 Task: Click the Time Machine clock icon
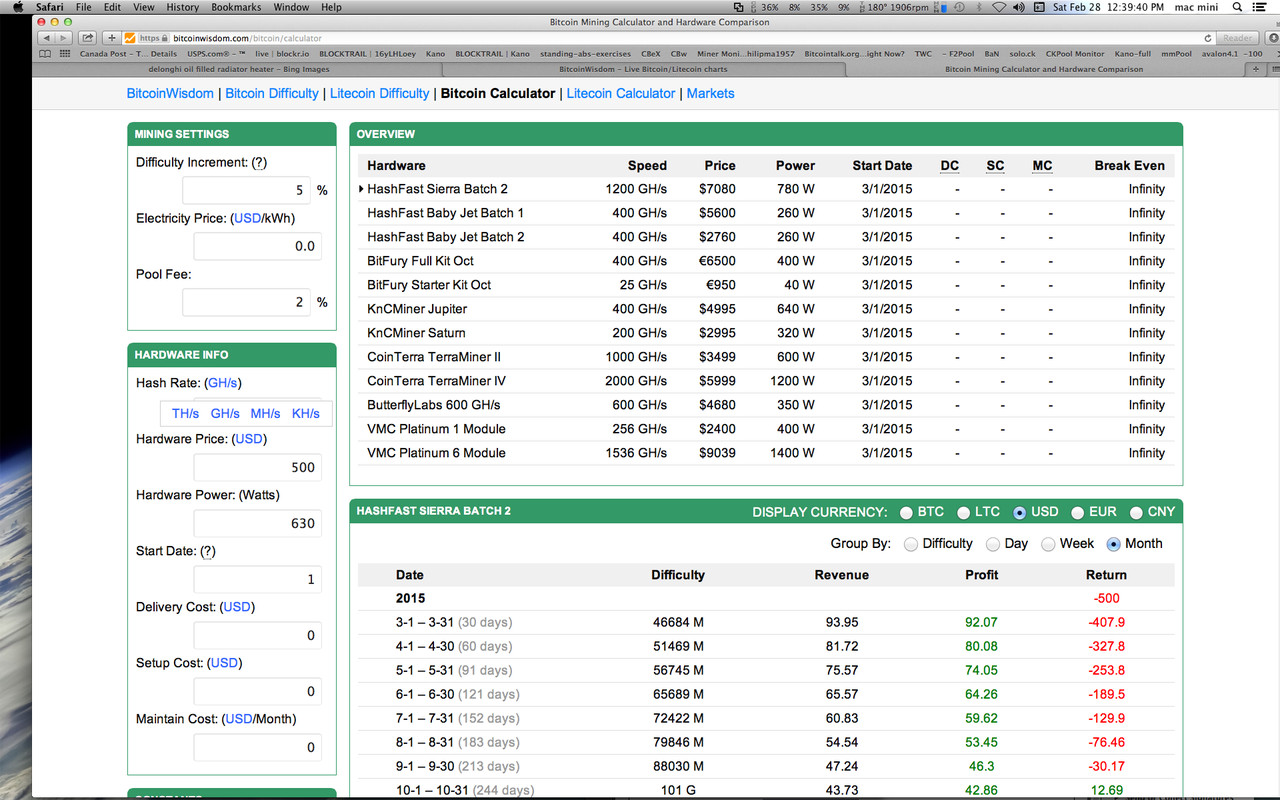(x=958, y=7)
